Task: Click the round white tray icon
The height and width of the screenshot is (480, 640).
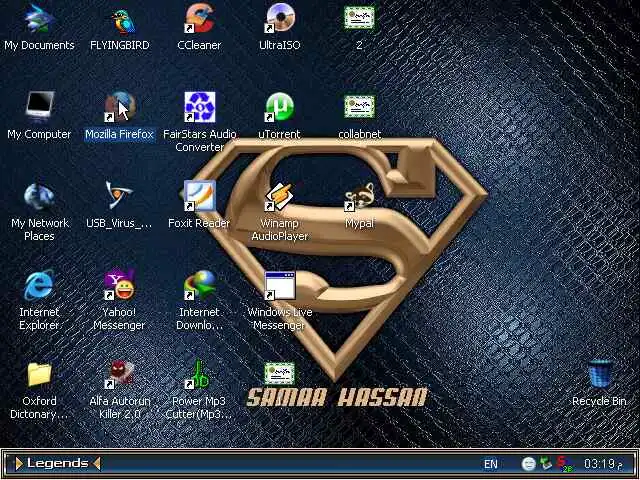Action: click(x=529, y=464)
